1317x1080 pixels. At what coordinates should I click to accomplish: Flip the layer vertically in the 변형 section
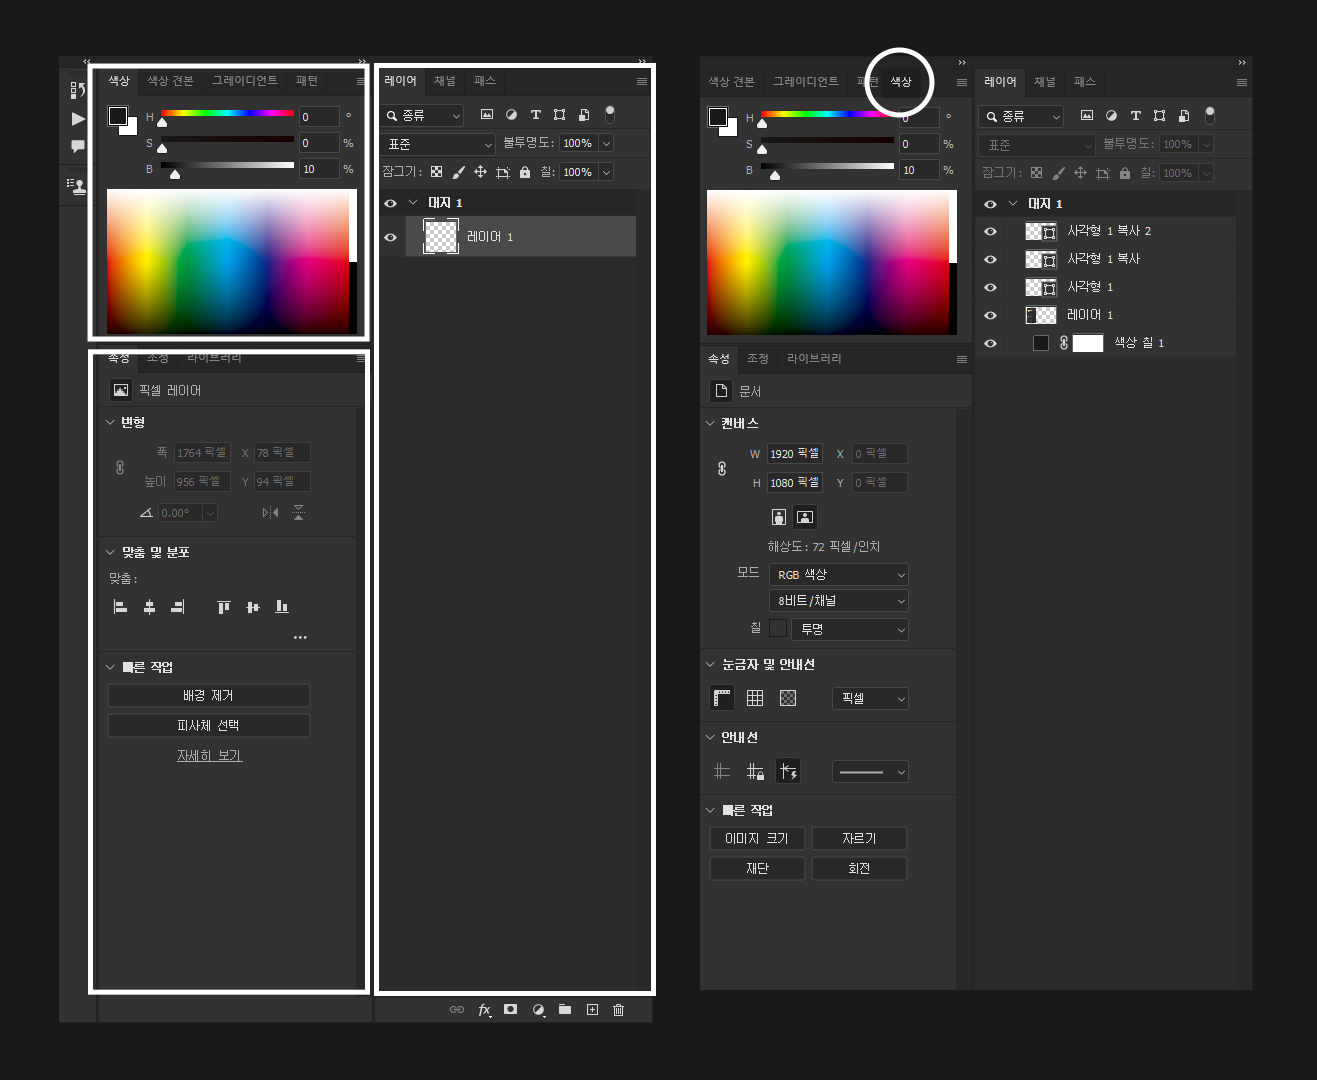pyautogui.click(x=298, y=513)
